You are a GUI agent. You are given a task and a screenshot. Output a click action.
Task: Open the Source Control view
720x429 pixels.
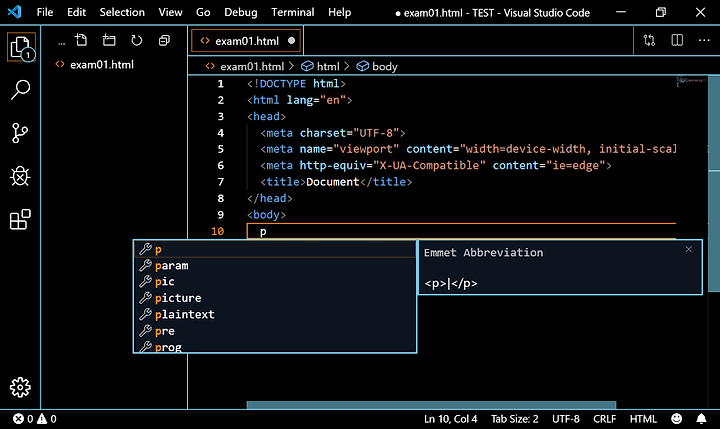[20, 133]
